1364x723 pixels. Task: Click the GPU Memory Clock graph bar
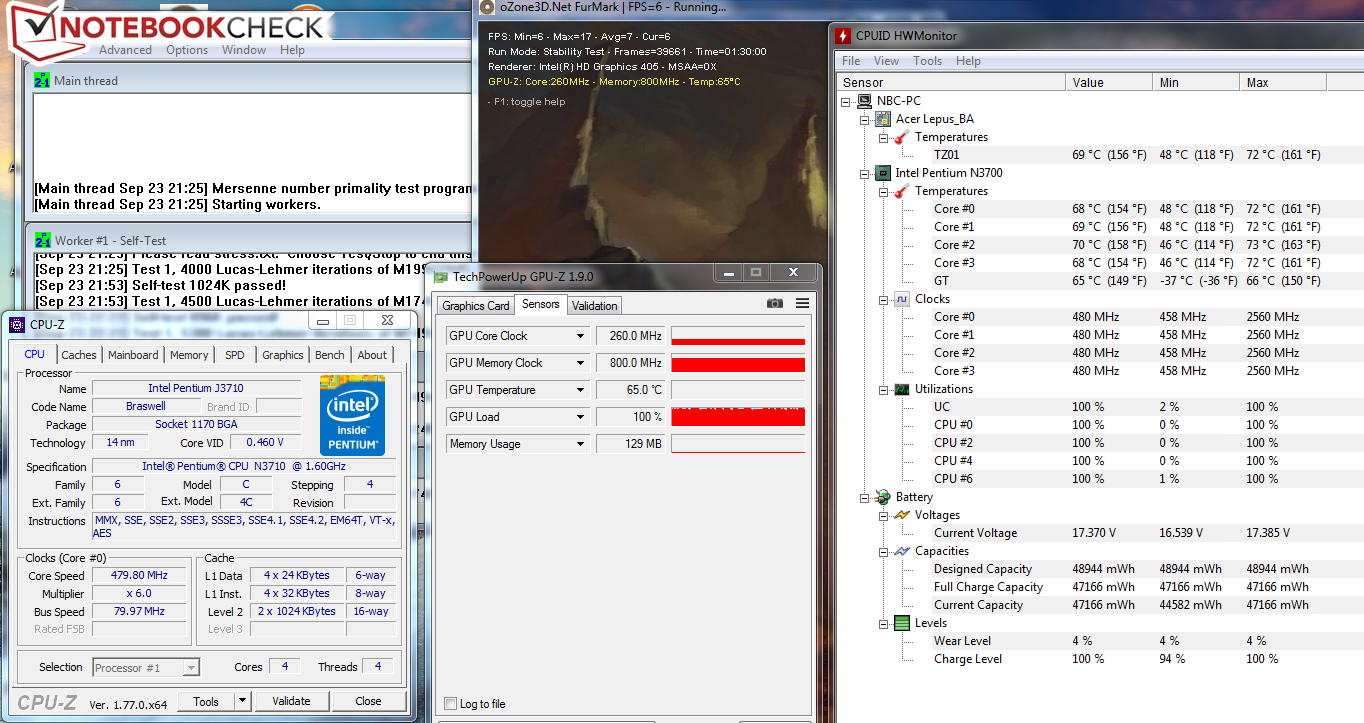pyautogui.click(x=738, y=363)
